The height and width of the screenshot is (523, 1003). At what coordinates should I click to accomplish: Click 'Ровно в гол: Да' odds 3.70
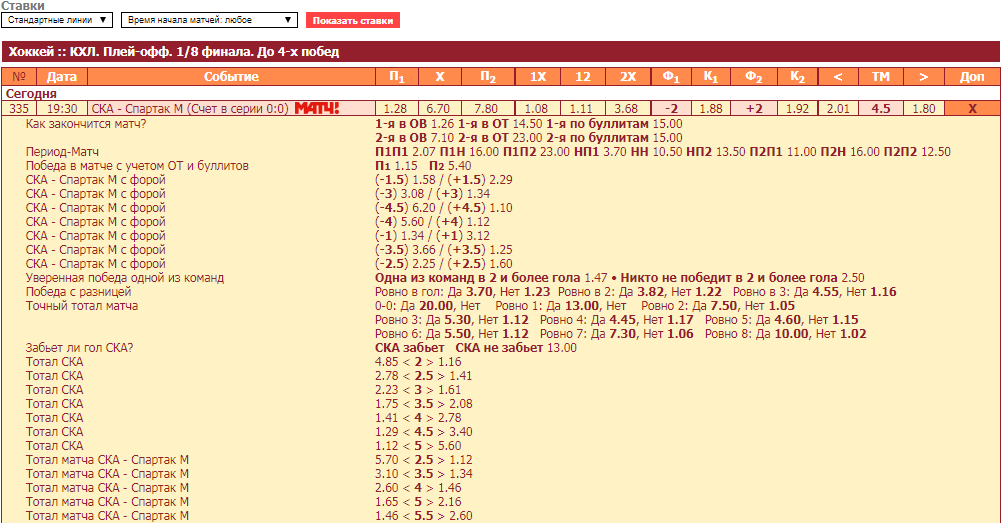coord(480,292)
